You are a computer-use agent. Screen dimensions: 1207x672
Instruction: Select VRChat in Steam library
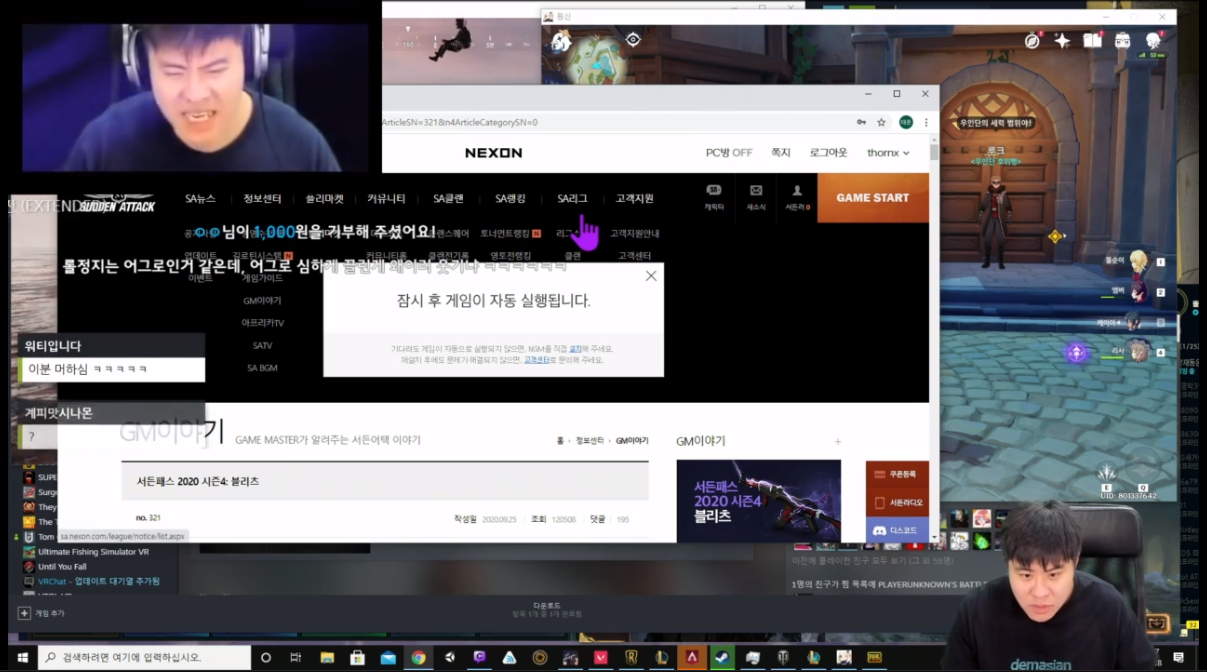[x=92, y=581]
